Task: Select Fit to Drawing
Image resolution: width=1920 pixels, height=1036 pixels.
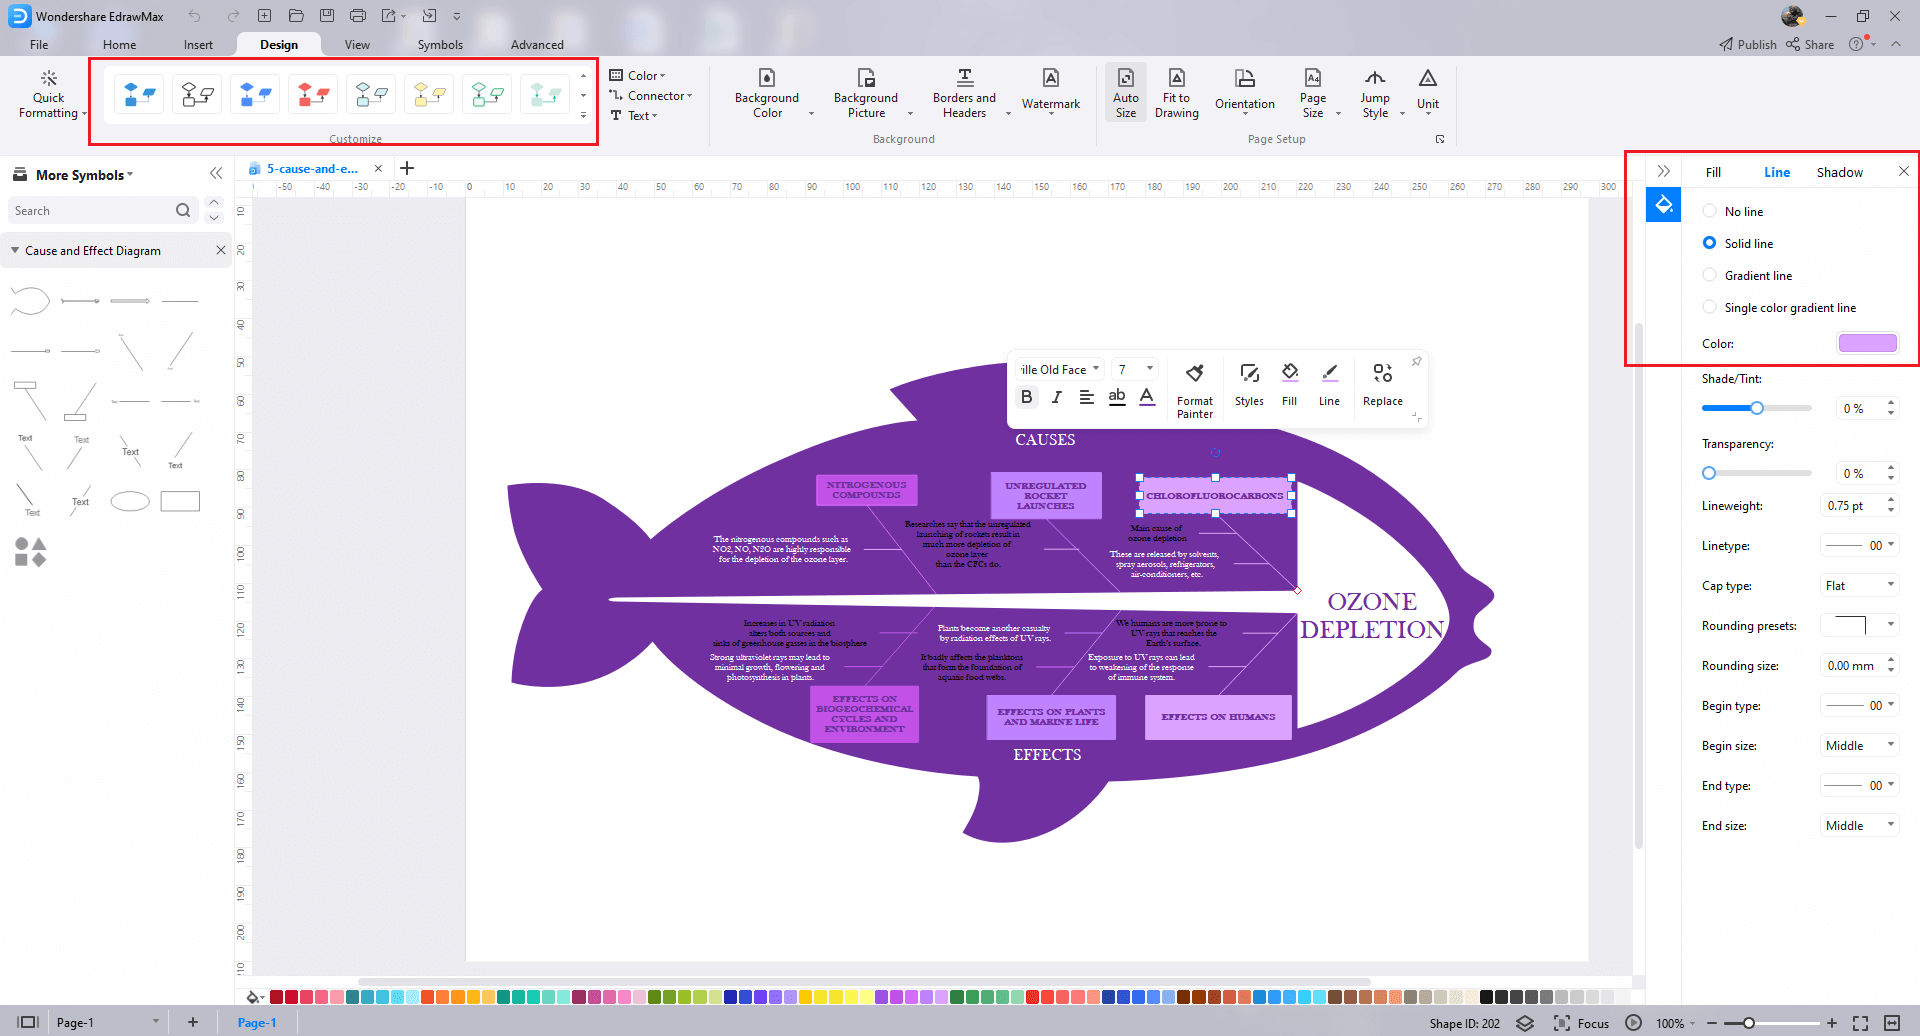Action: tap(1176, 92)
